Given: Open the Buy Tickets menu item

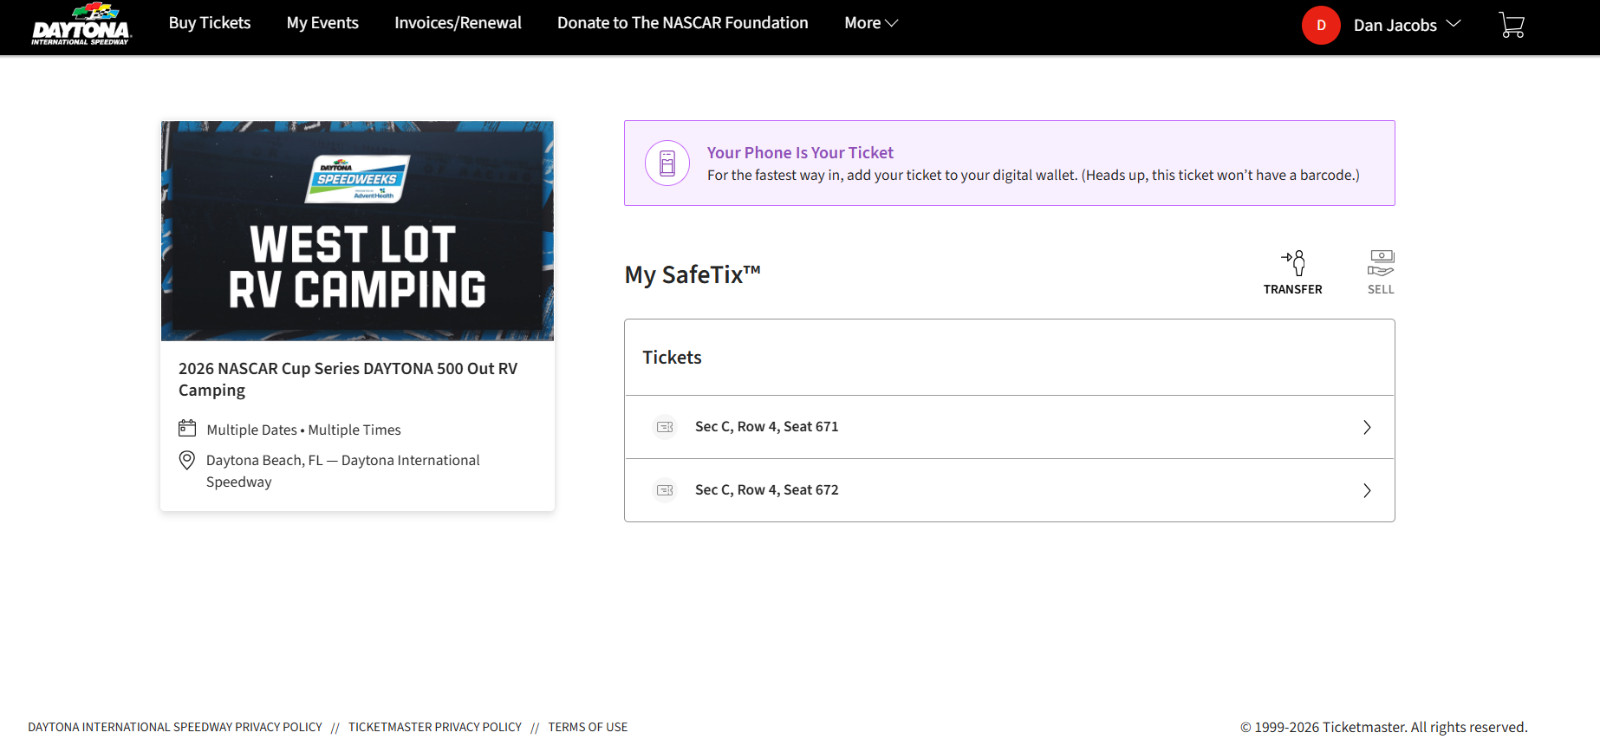Looking at the screenshot, I should (x=210, y=23).
